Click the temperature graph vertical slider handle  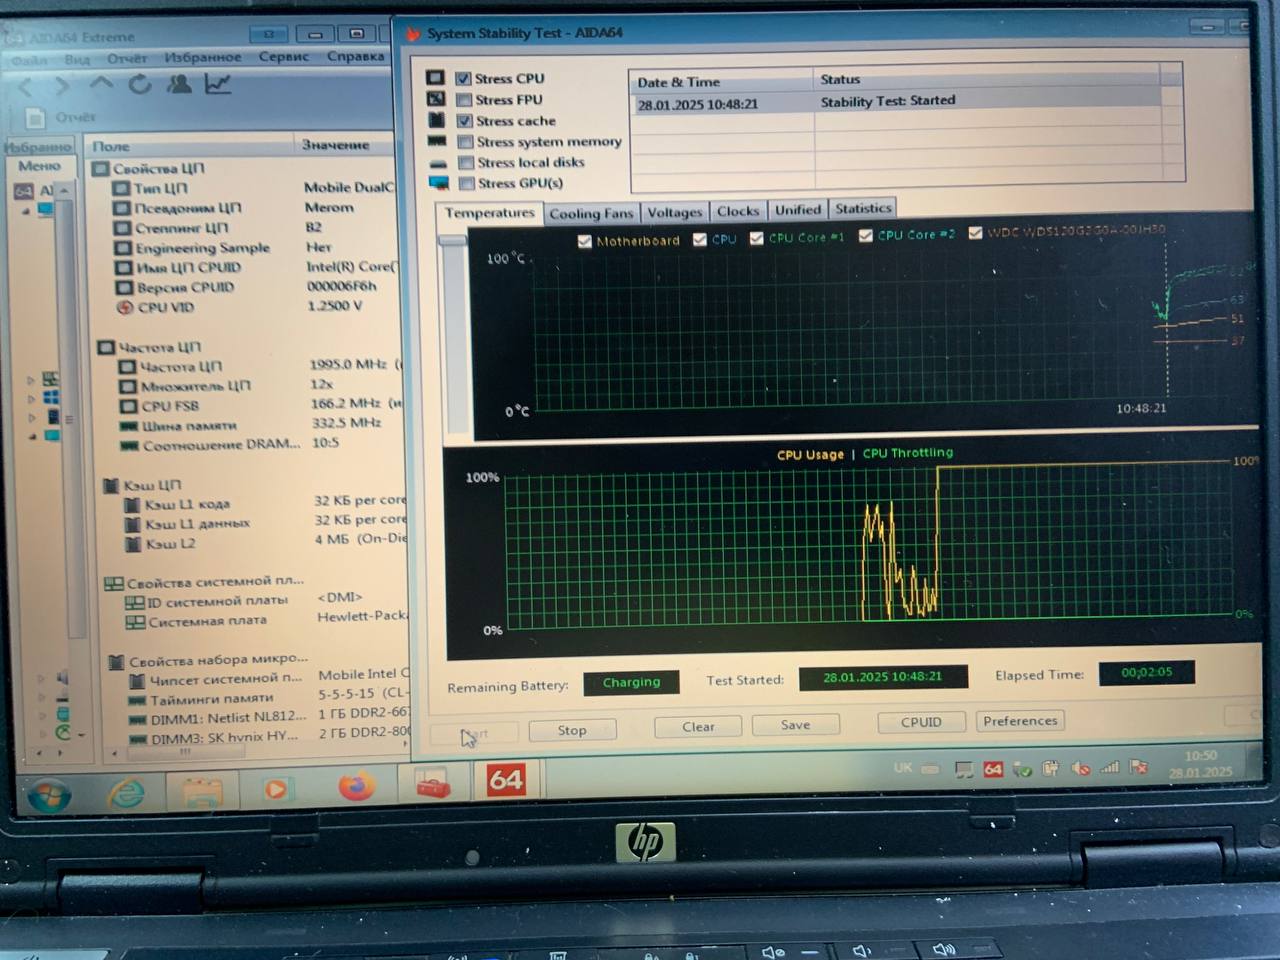(x=452, y=240)
